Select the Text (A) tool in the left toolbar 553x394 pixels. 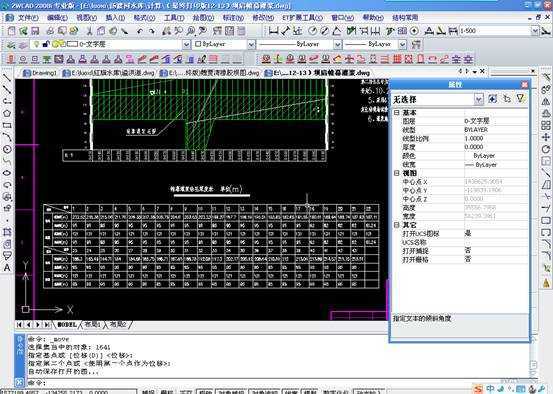(7, 268)
